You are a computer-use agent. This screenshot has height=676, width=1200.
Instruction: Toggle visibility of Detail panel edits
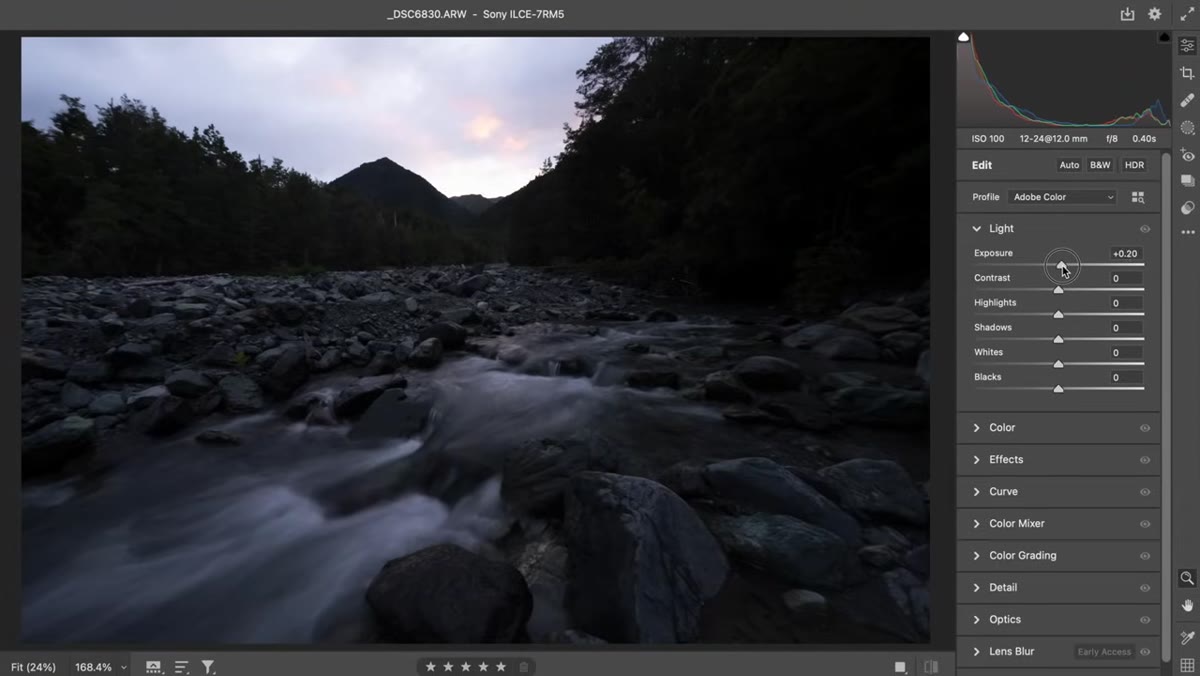(x=1145, y=588)
